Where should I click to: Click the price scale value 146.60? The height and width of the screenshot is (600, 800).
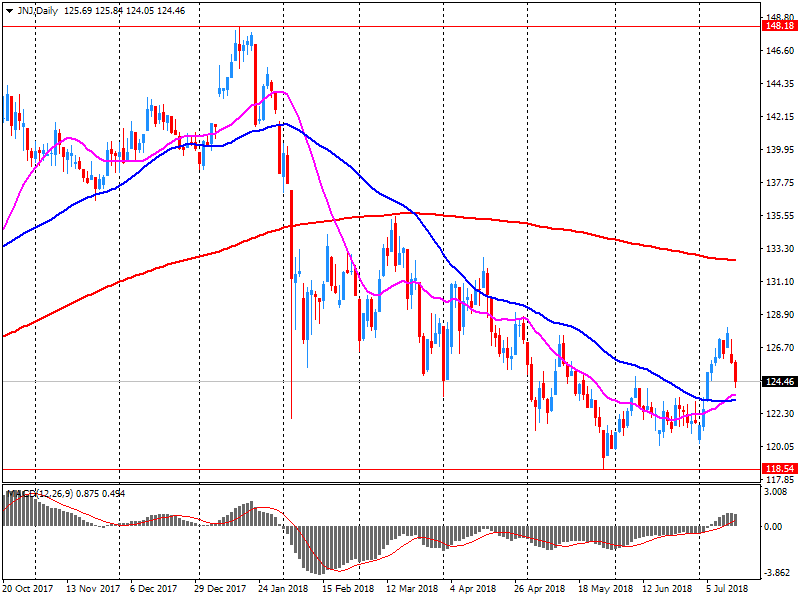point(781,51)
